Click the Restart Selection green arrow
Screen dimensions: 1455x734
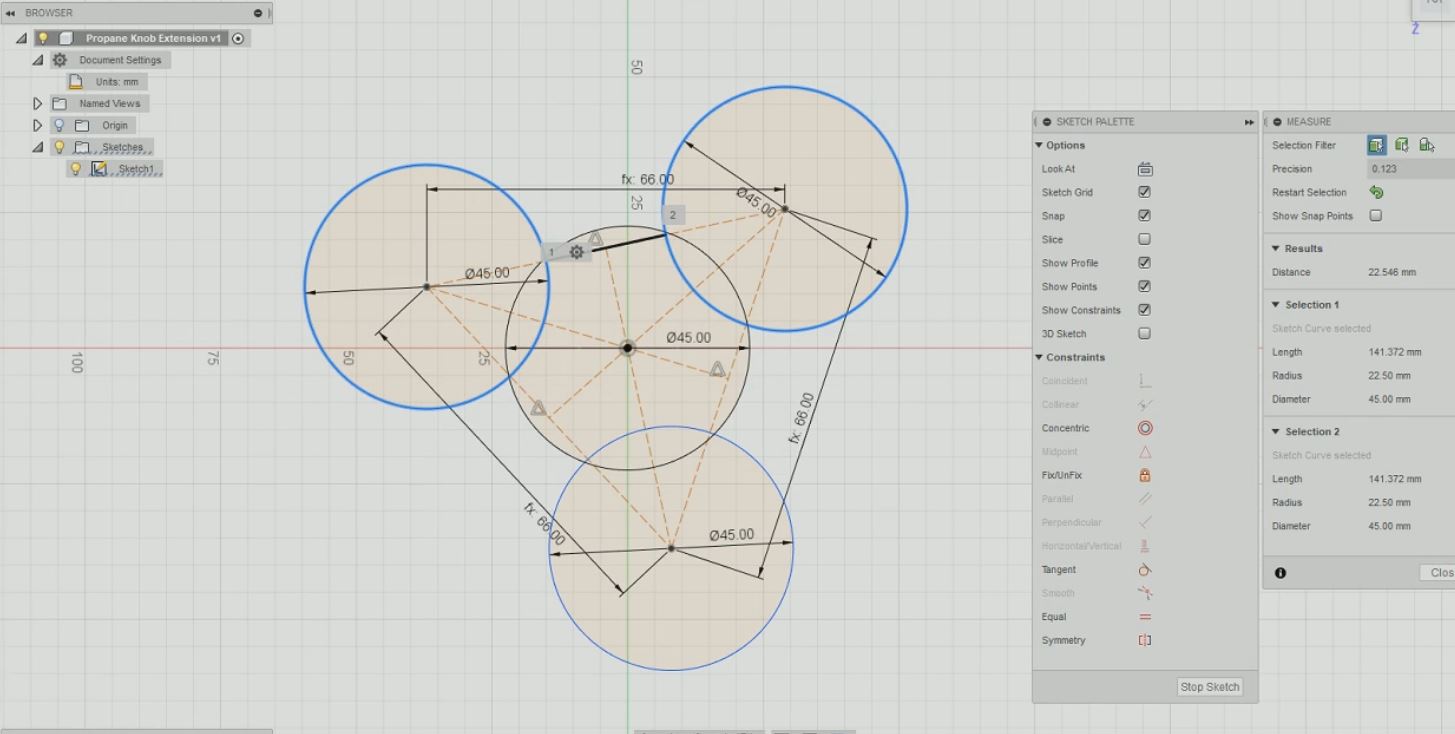pos(1377,192)
